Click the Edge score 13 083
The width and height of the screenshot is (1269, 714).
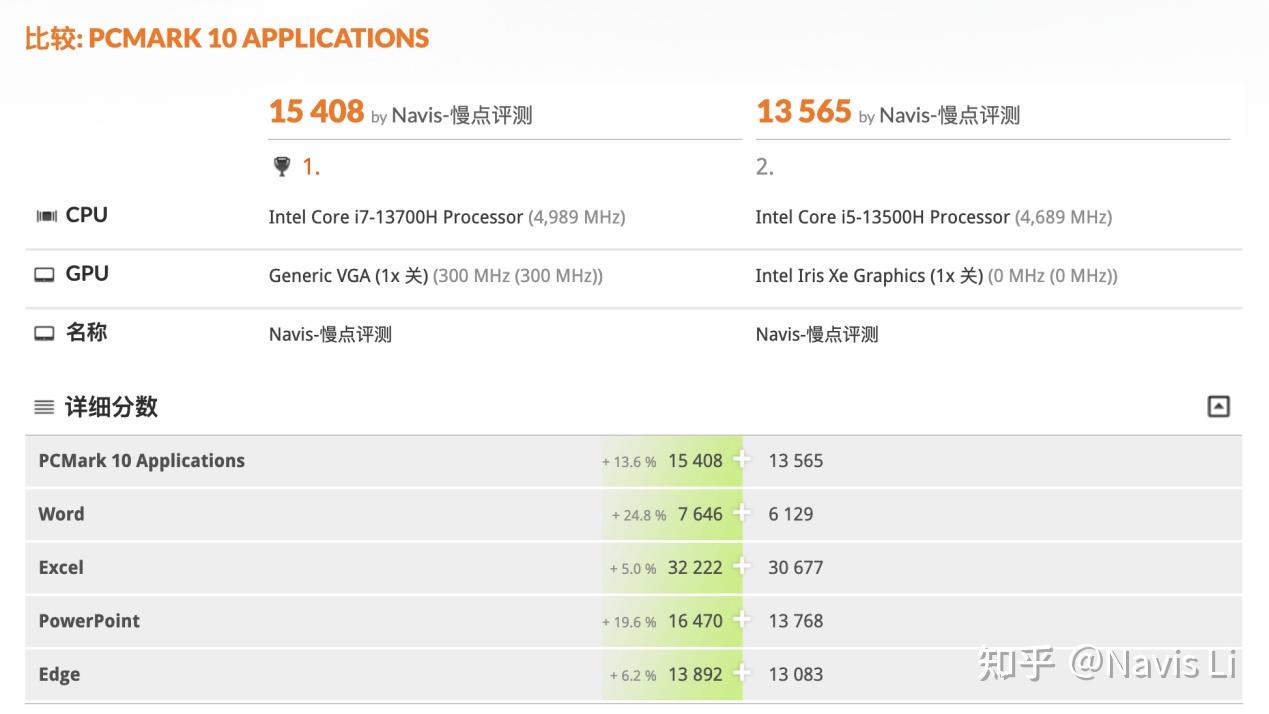point(796,674)
